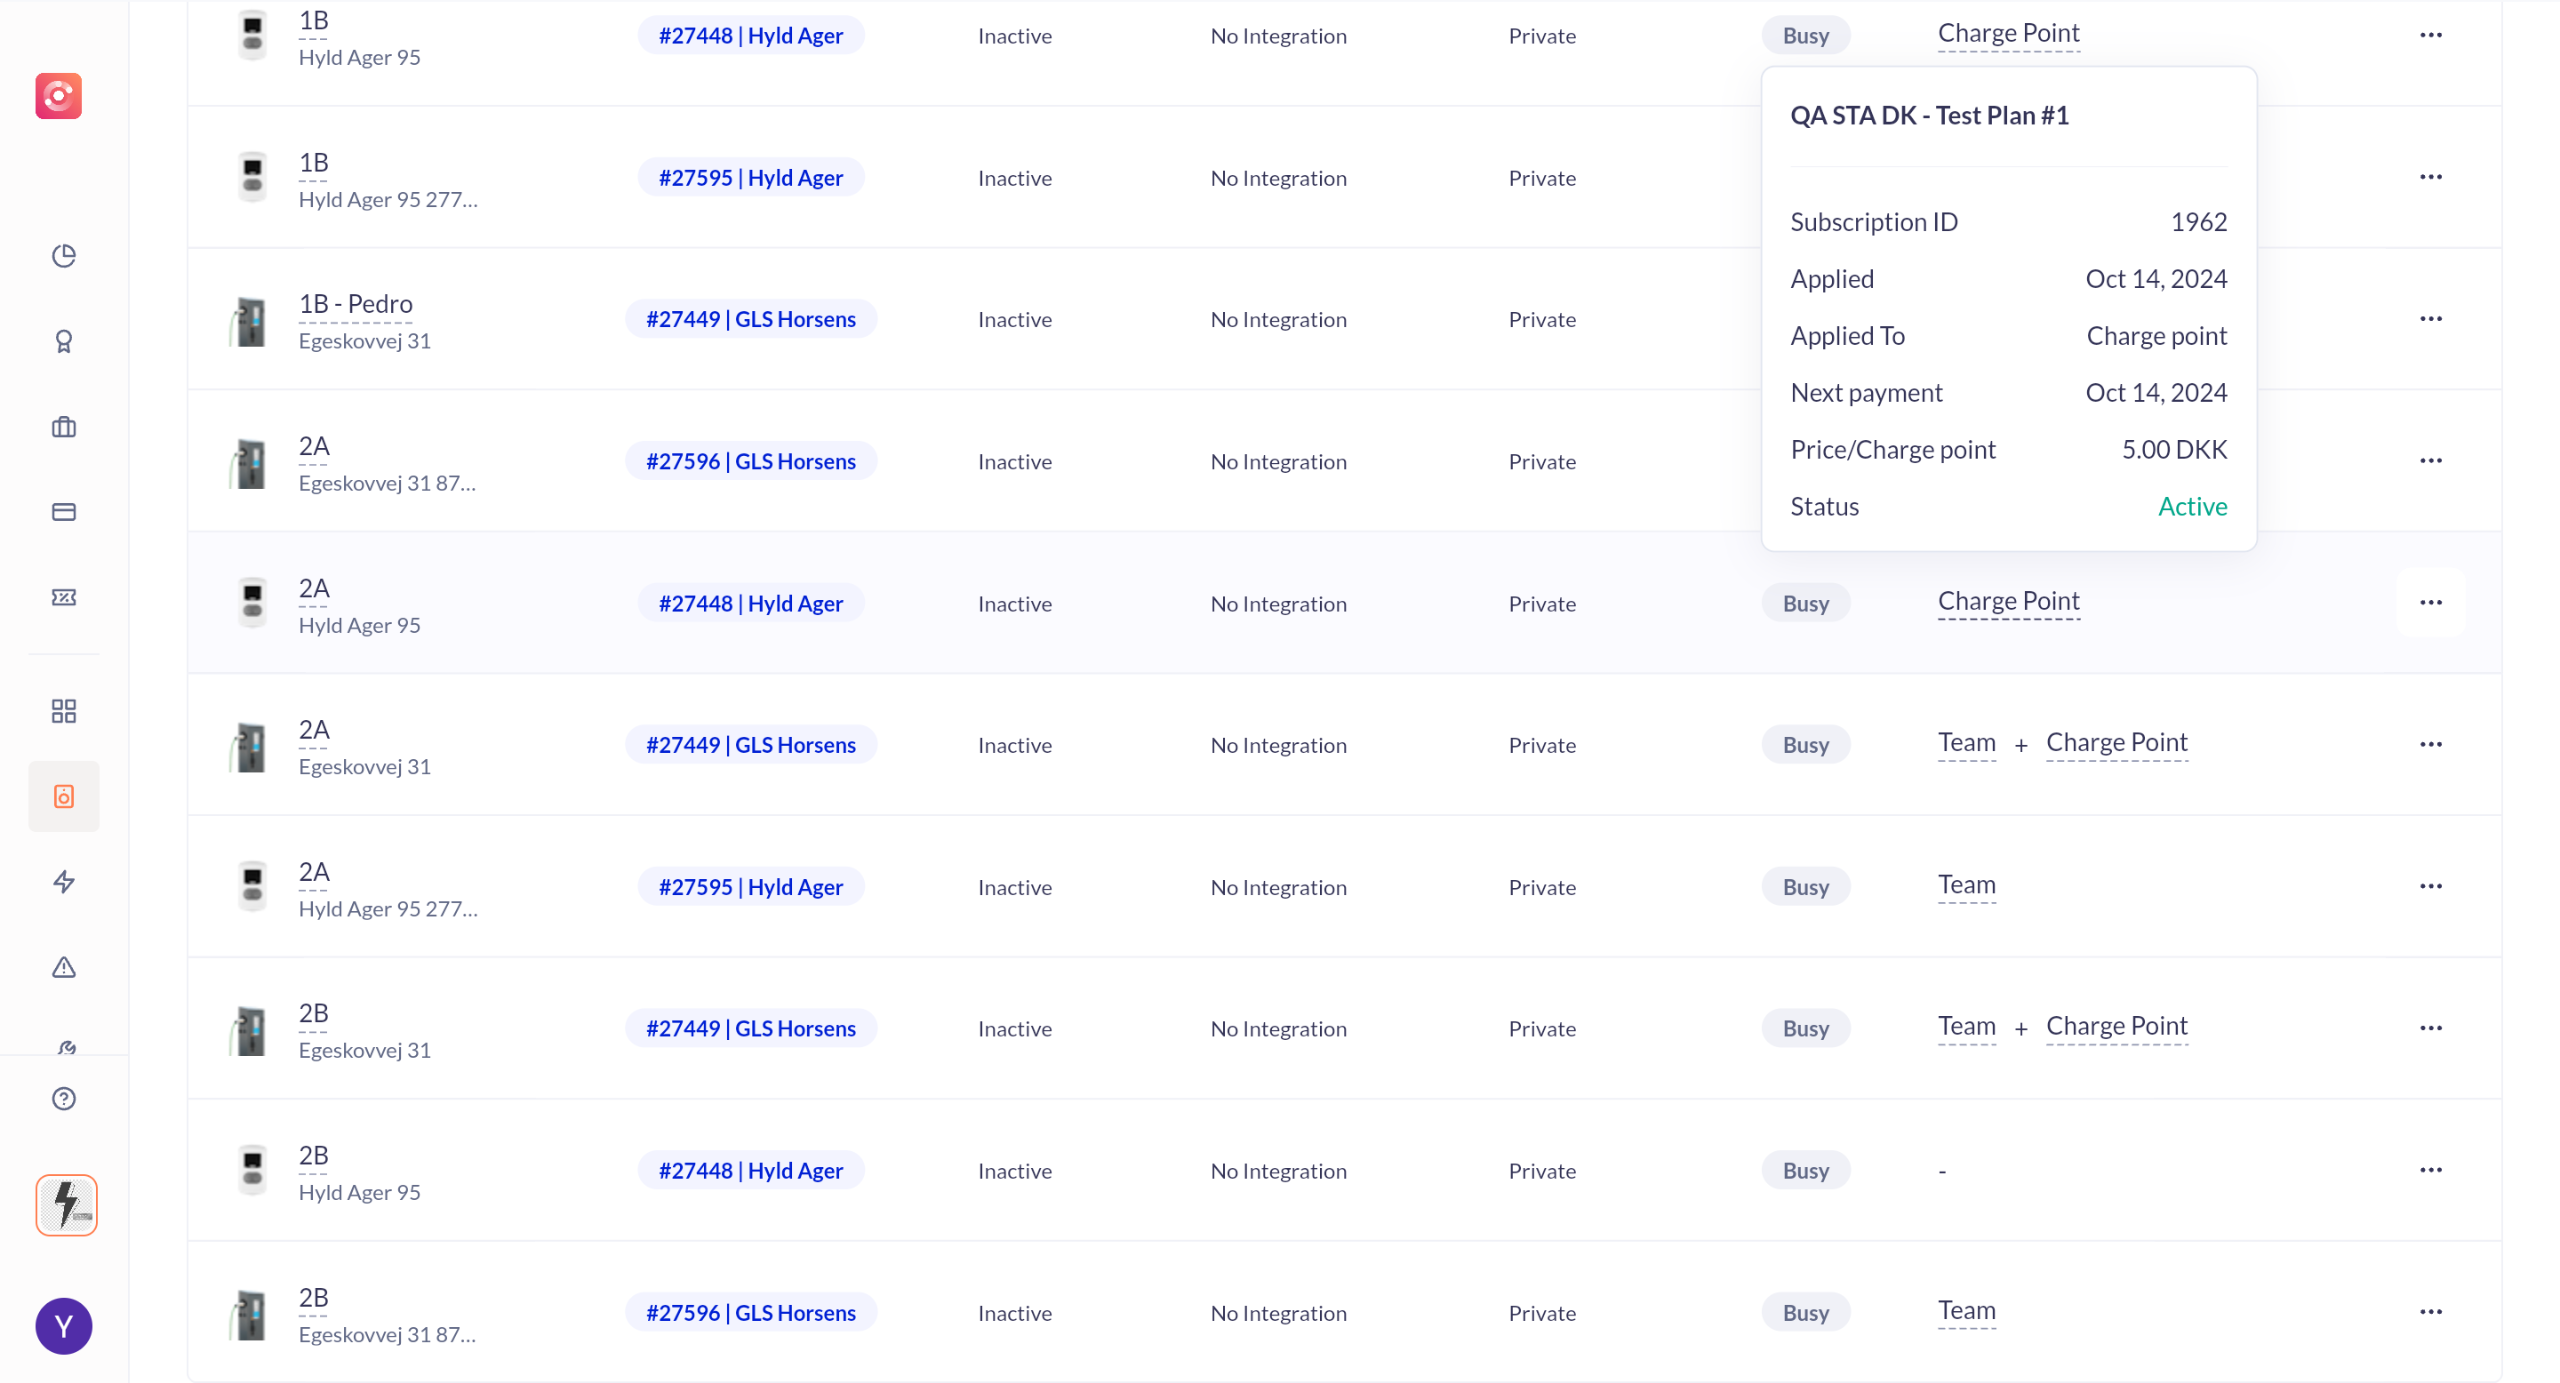Expand actions menu for 2B Hyld Ager 95
This screenshot has height=1383, width=2560.
click(2430, 1170)
